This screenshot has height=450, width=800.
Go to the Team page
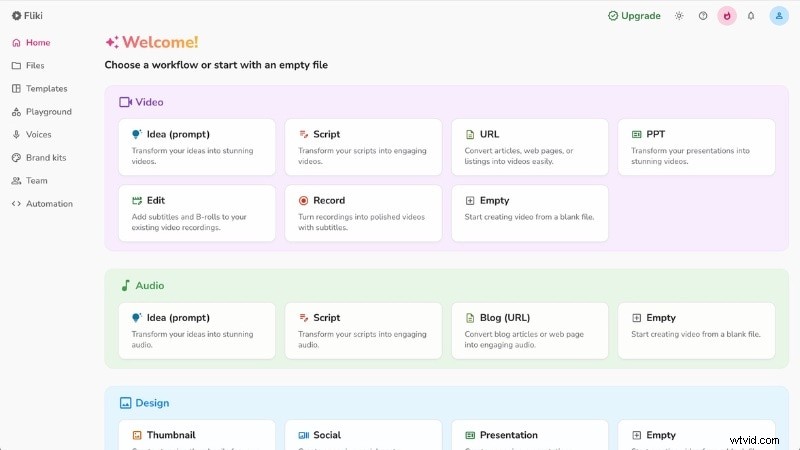pyautogui.click(x=36, y=181)
